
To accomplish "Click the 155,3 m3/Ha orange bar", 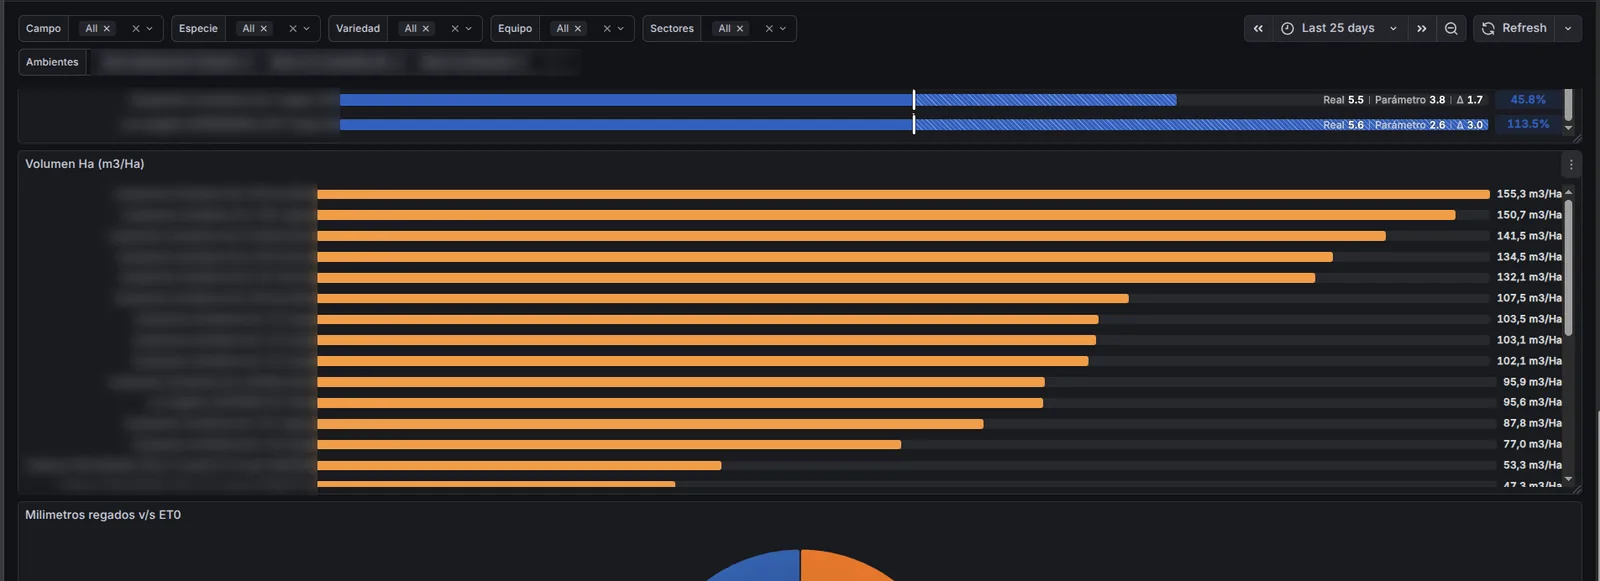I will 903,194.
